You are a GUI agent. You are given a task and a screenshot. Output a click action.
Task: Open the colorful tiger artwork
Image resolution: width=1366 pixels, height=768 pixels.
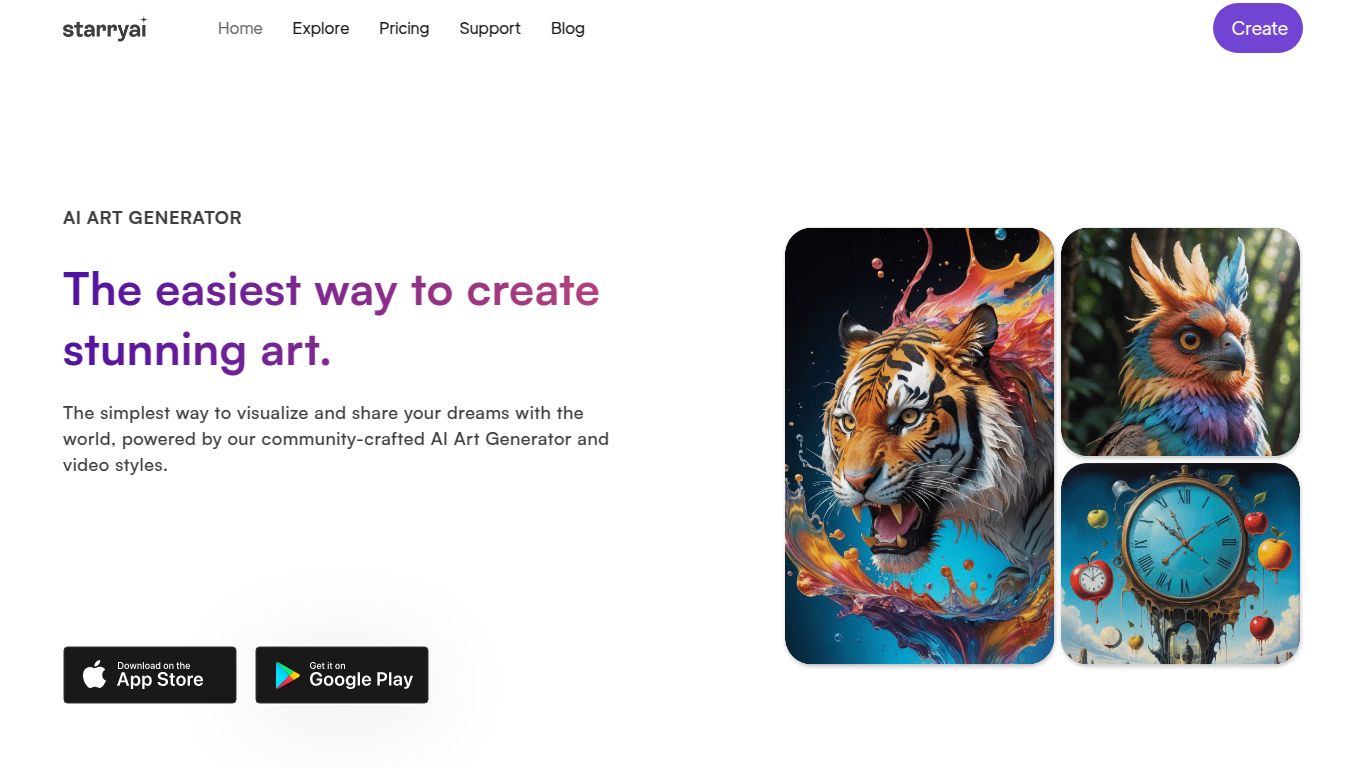tap(919, 446)
